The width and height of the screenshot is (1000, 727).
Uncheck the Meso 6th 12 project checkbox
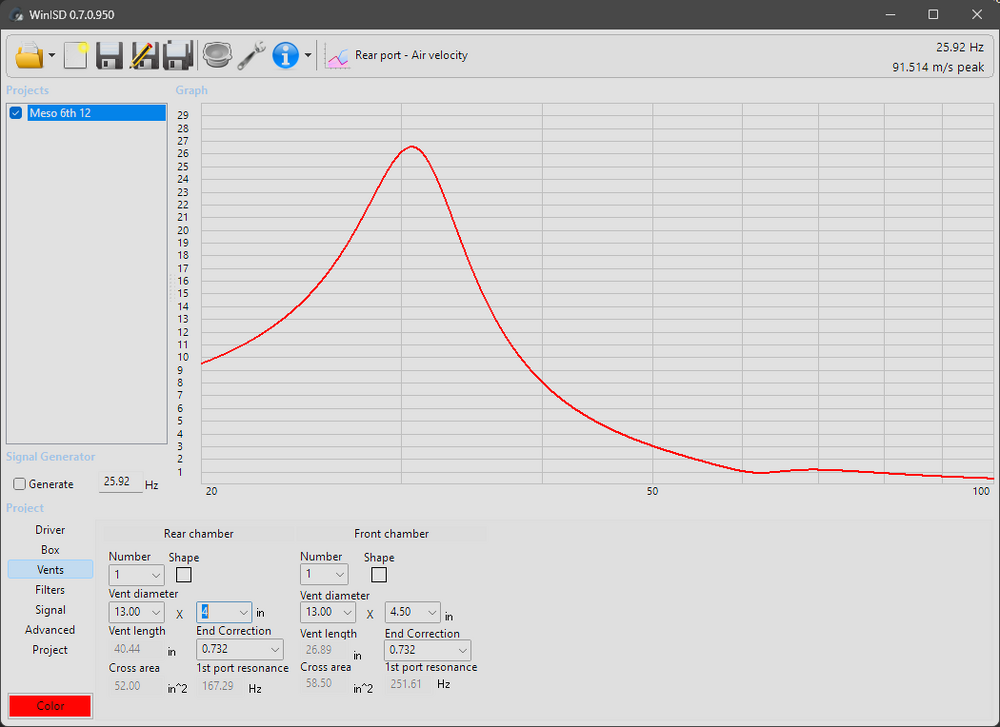(16, 113)
